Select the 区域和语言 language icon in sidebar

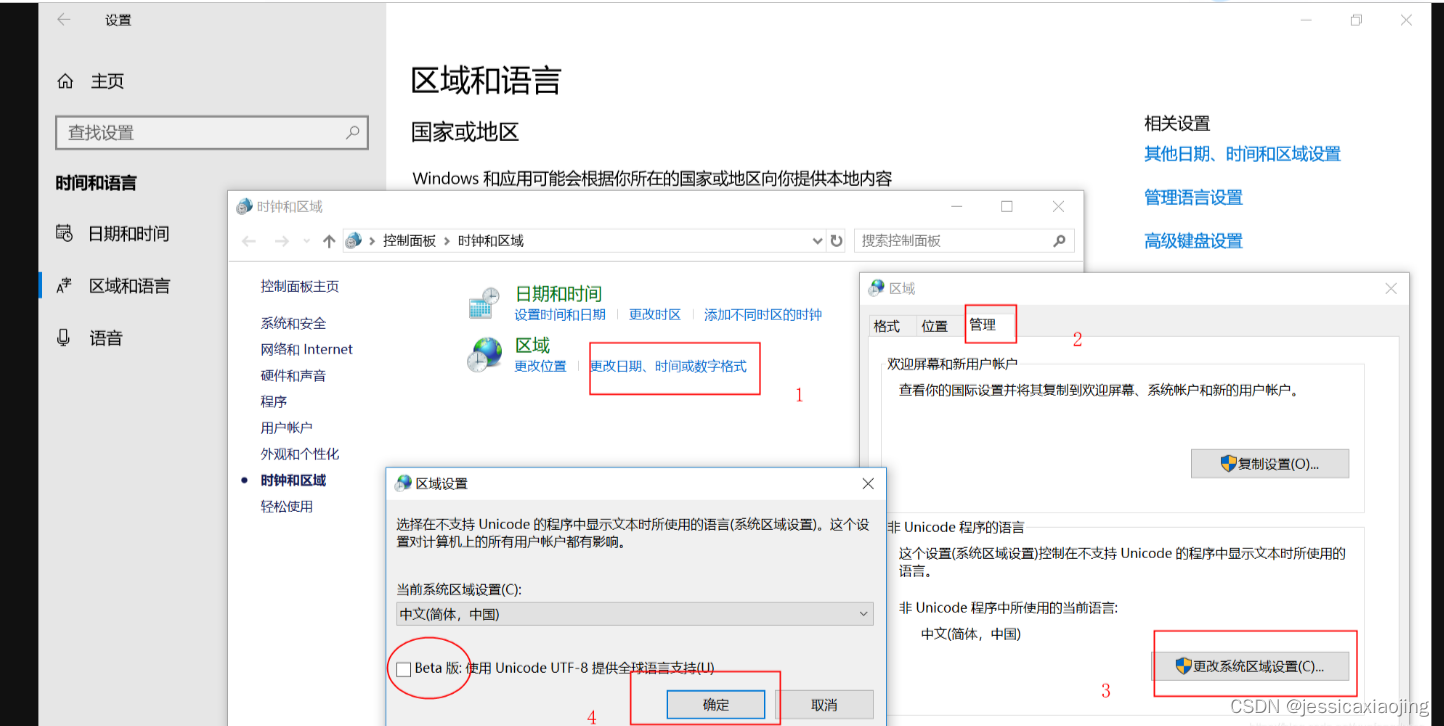64,286
